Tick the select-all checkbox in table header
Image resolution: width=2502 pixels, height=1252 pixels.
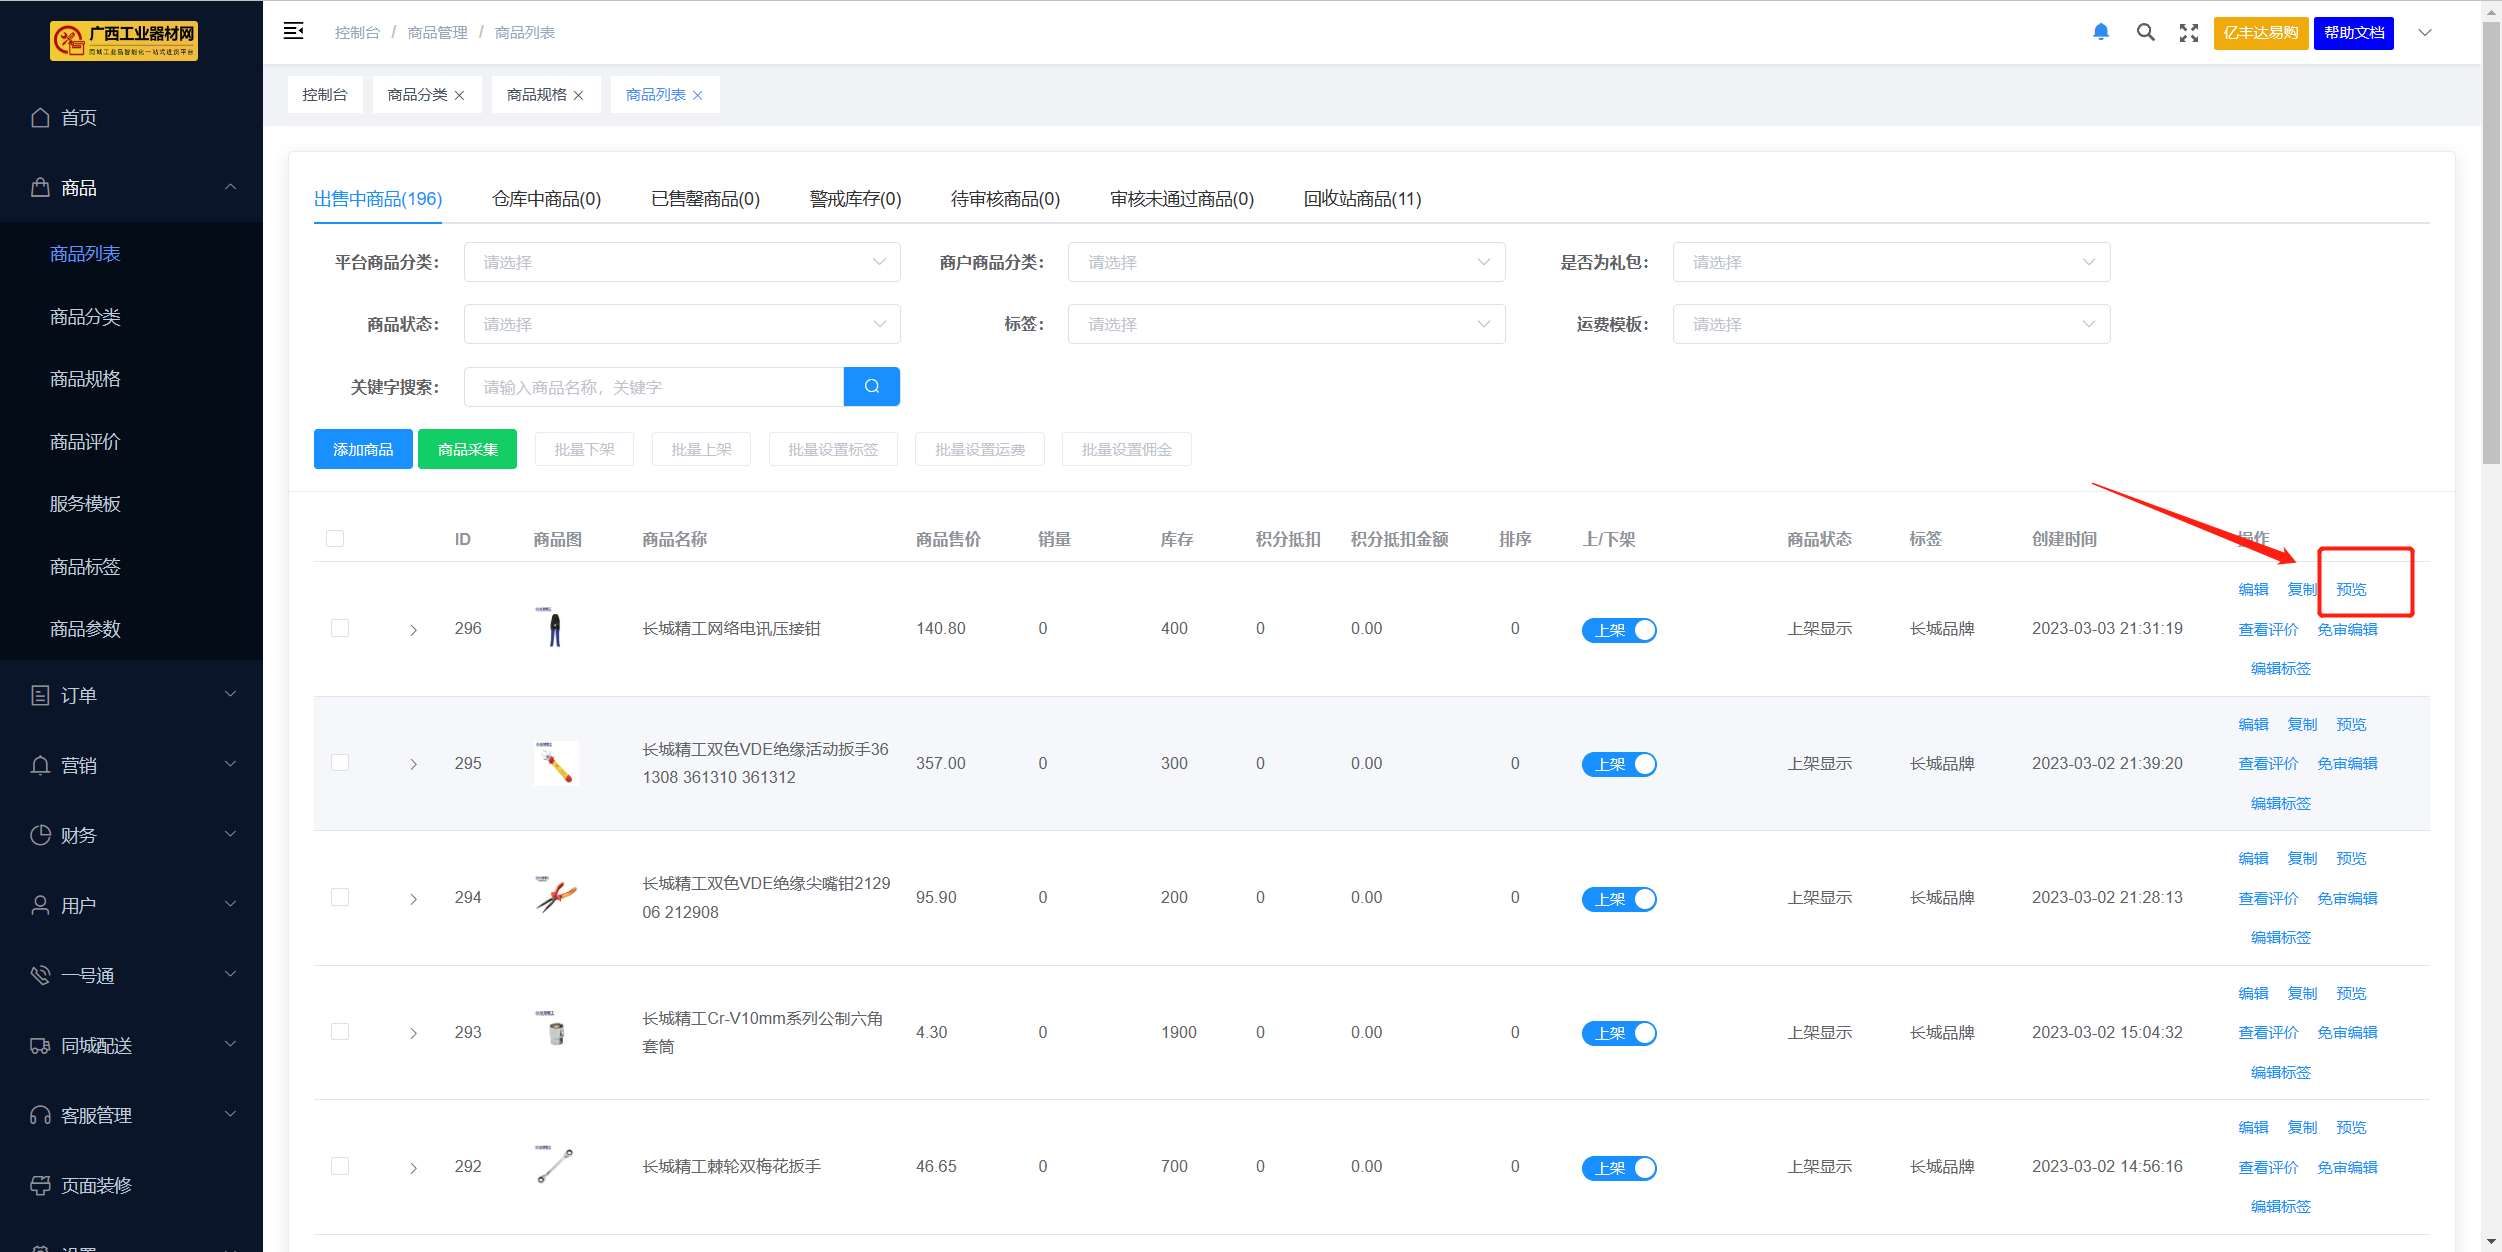(335, 539)
